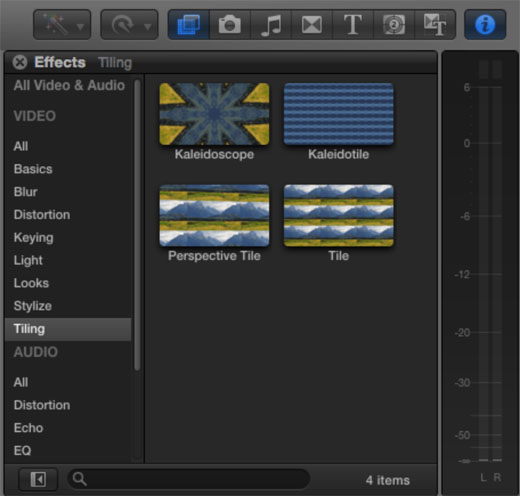Viewport: 520px width, 496px height.
Task: Open the Transitions browser icon
Action: click(x=312, y=25)
